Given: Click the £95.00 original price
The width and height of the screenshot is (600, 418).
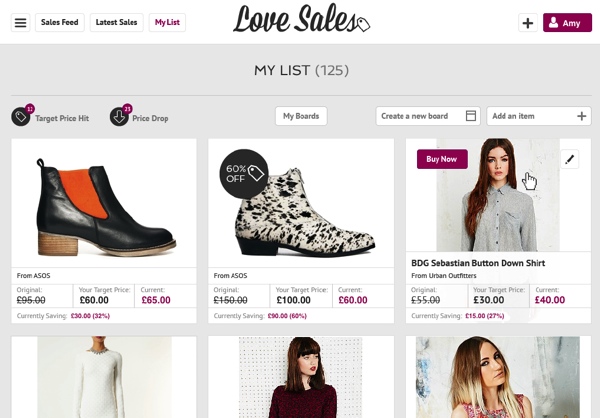Looking at the screenshot, I should click(x=31, y=300).
